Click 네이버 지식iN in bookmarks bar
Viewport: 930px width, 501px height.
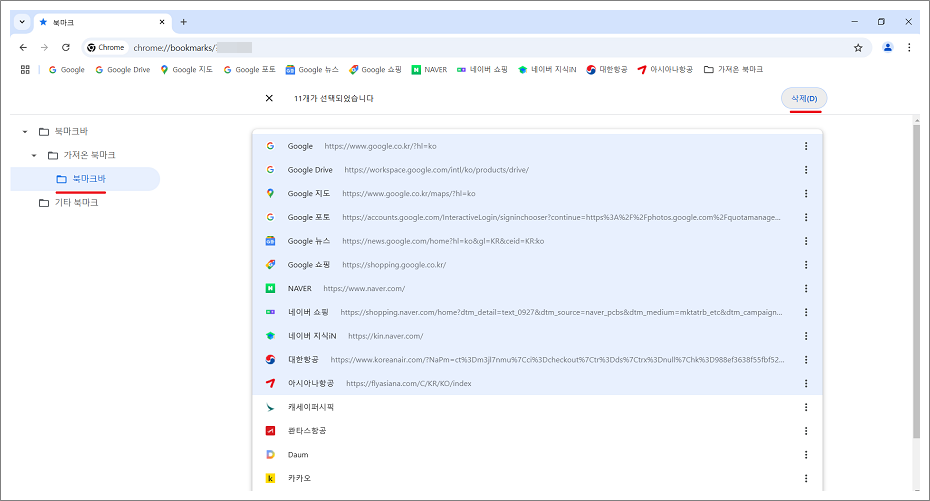547,69
